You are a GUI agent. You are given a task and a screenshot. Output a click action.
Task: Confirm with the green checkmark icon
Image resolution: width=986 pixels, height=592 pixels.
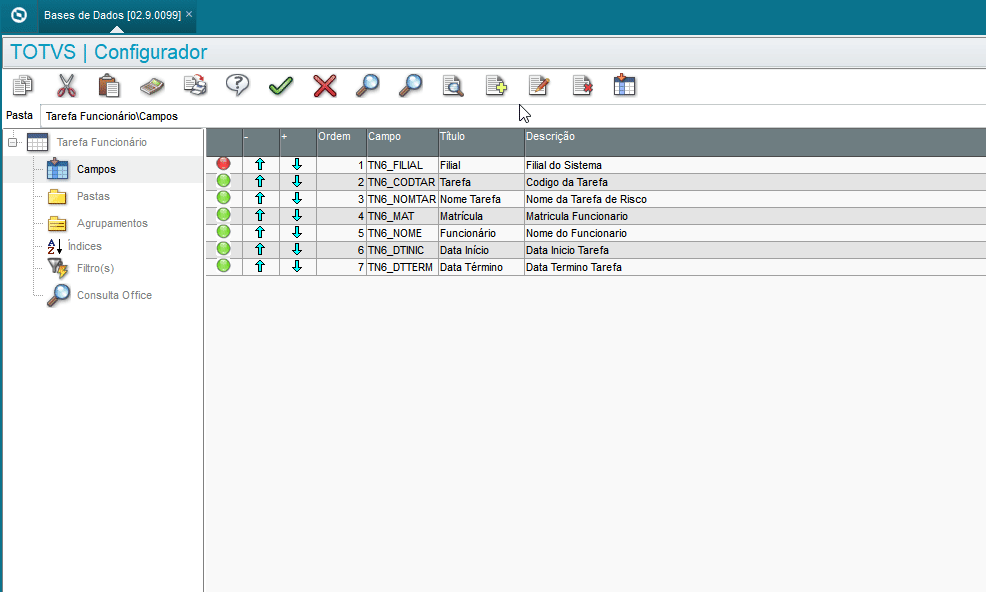pyautogui.click(x=281, y=86)
